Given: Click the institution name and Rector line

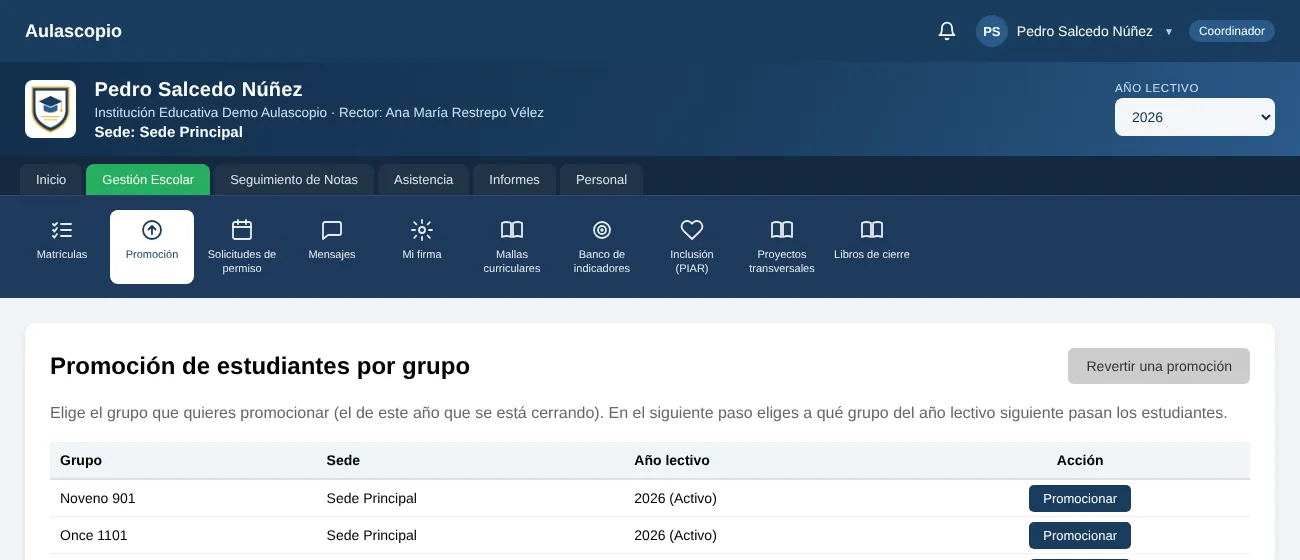Looking at the screenshot, I should pyautogui.click(x=319, y=112).
